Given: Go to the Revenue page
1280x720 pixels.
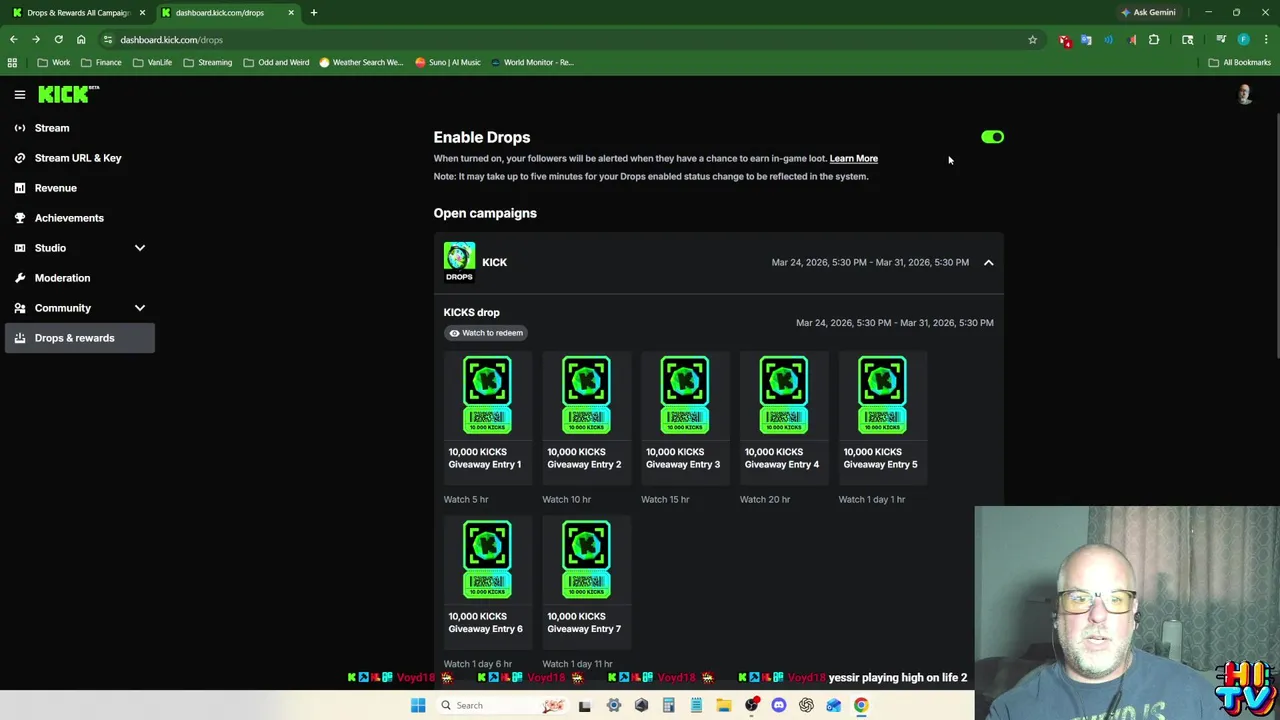Looking at the screenshot, I should click(x=80, y=188).
